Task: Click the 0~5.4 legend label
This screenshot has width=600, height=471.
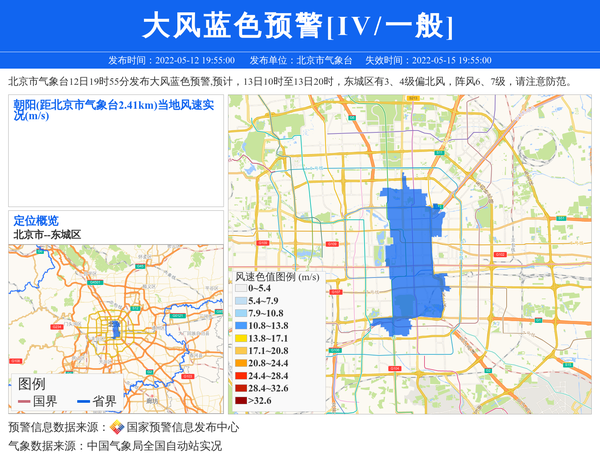Action: click(x=259, y=288)
